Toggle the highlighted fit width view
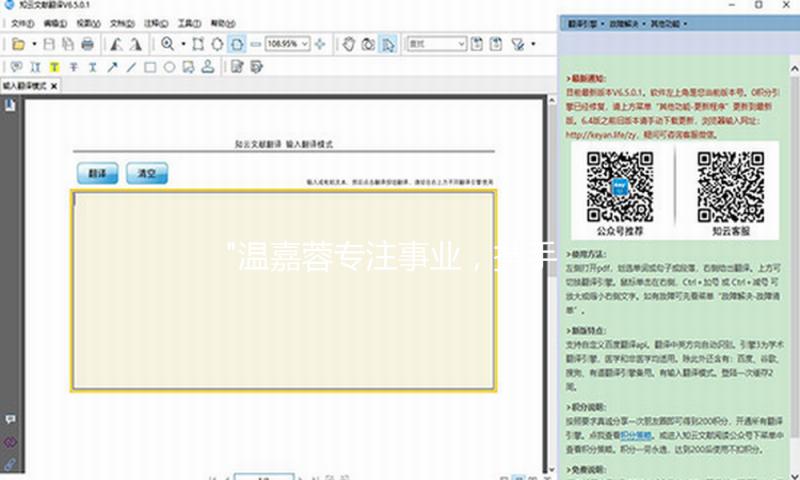 pos(237,44)
